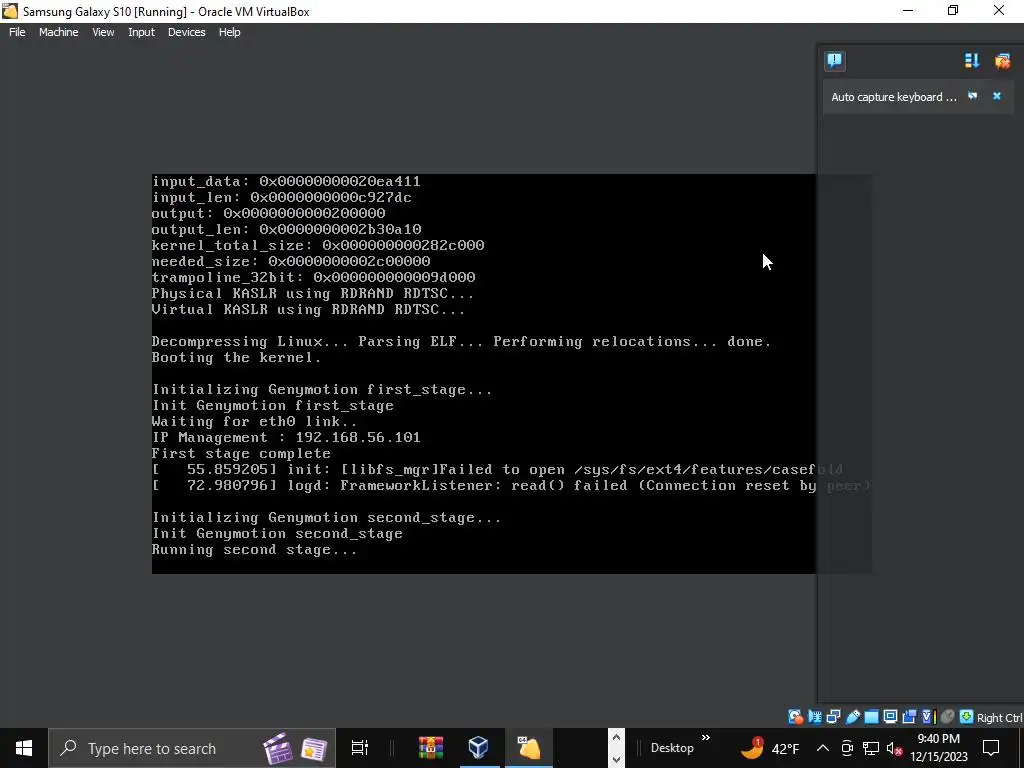This screenshot has width=1024, height=768.
Task: Open the Input menu
Action: (141, 32)
